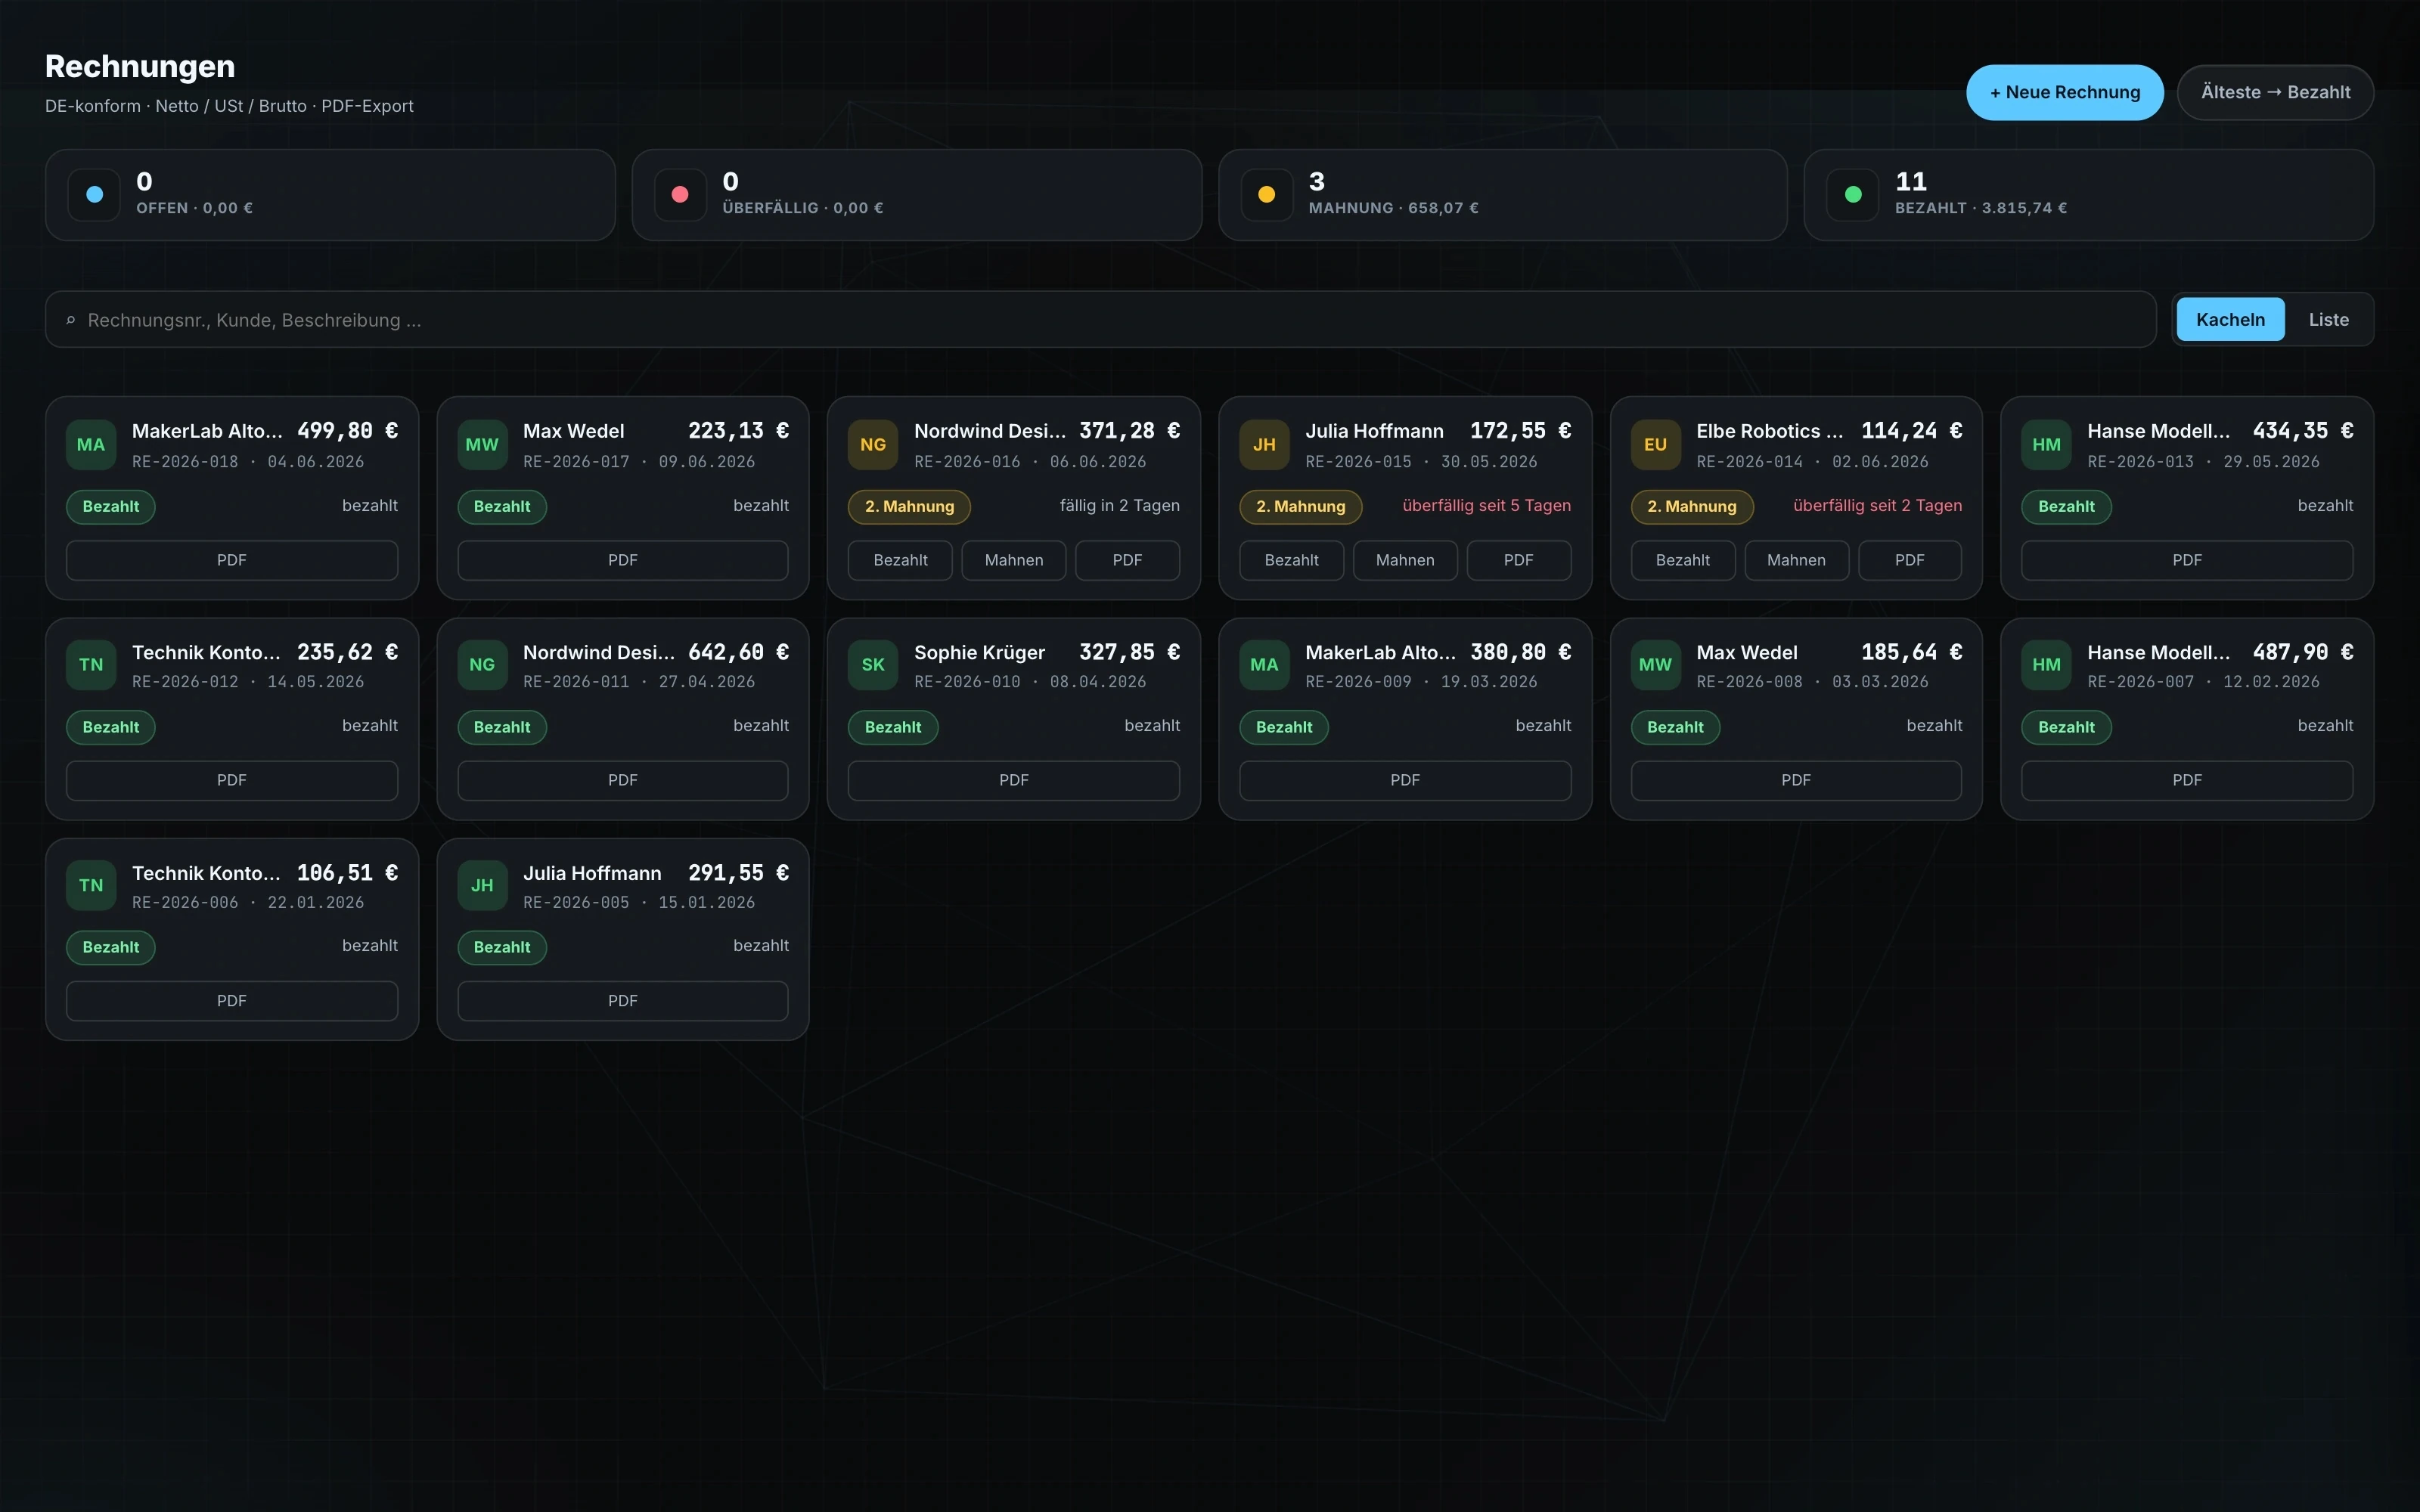This screenshot has width=2420, height=1512.
Task: Click the SK avatar of Sophie Krüger
Action: coord(873,665)
